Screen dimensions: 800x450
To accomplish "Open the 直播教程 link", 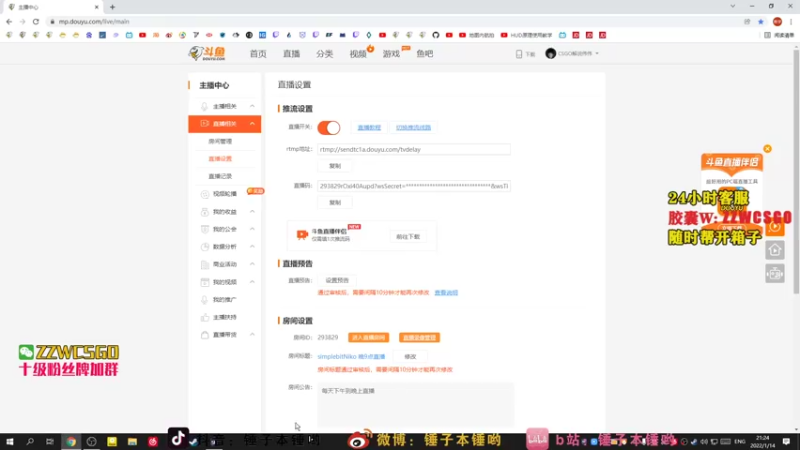I will click(369, 128).
